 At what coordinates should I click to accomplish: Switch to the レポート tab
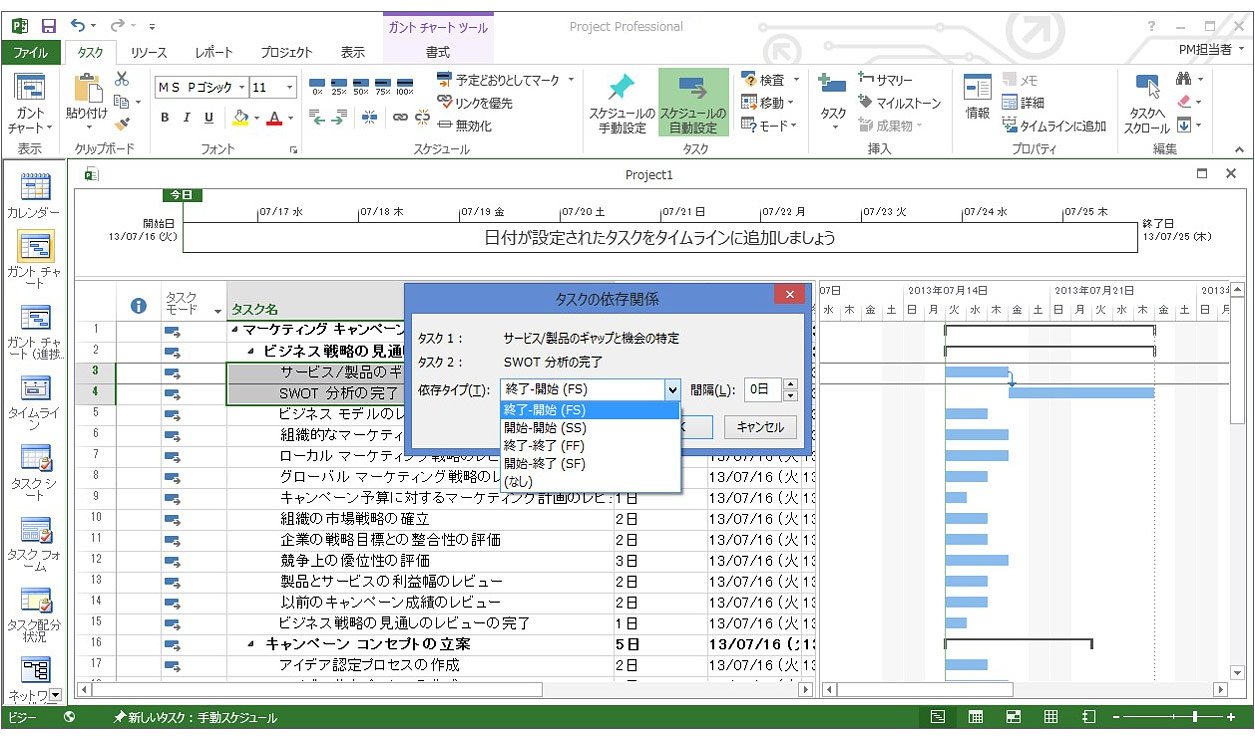click(x=214, y=52)
